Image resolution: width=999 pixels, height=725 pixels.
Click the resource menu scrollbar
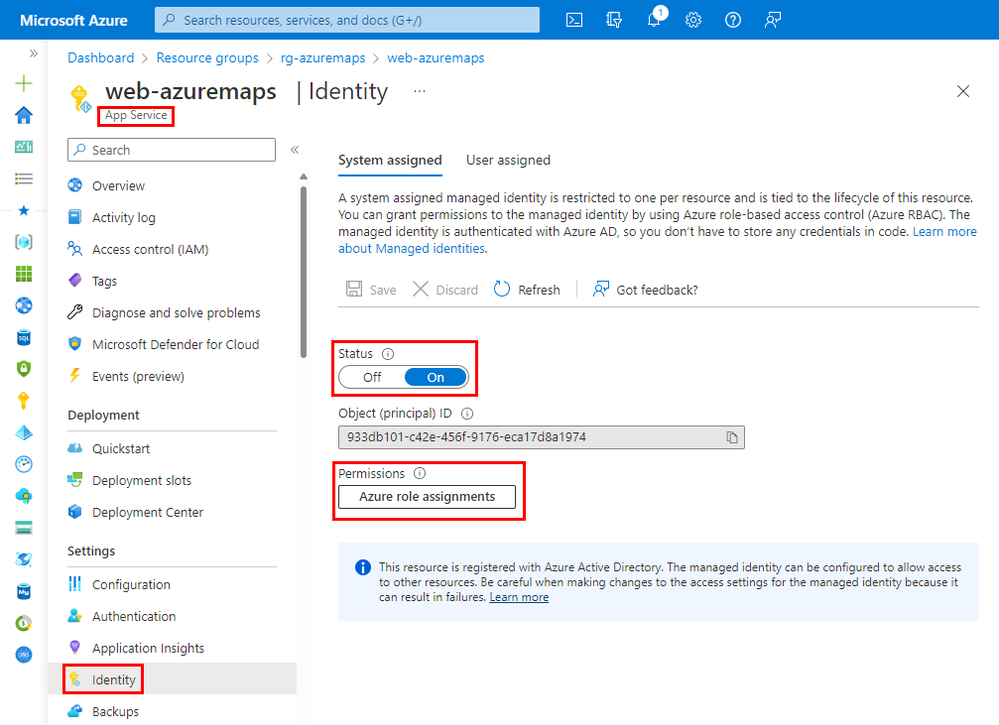click(303, 272)
